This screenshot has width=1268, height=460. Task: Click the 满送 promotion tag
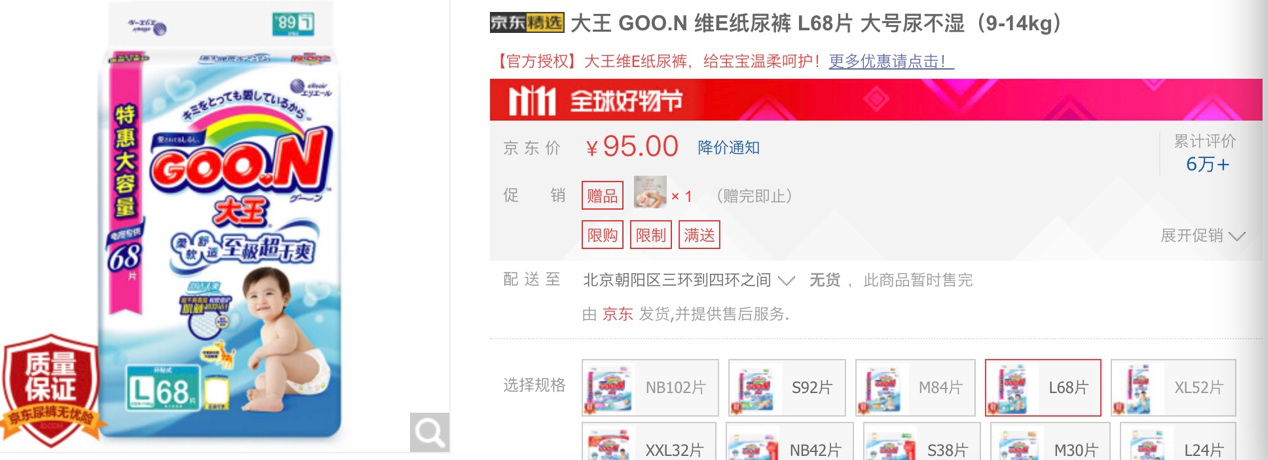tap(699, 235)
